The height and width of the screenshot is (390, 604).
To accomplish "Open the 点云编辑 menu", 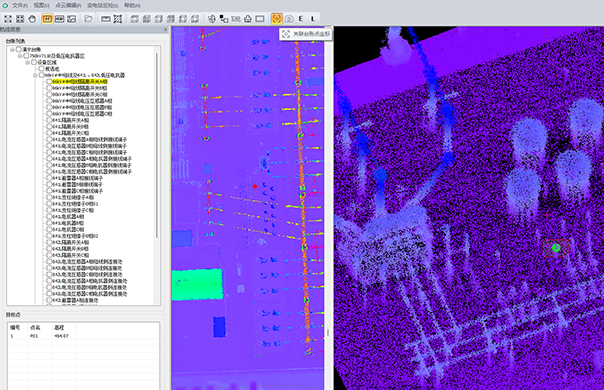I will (68, 5).
